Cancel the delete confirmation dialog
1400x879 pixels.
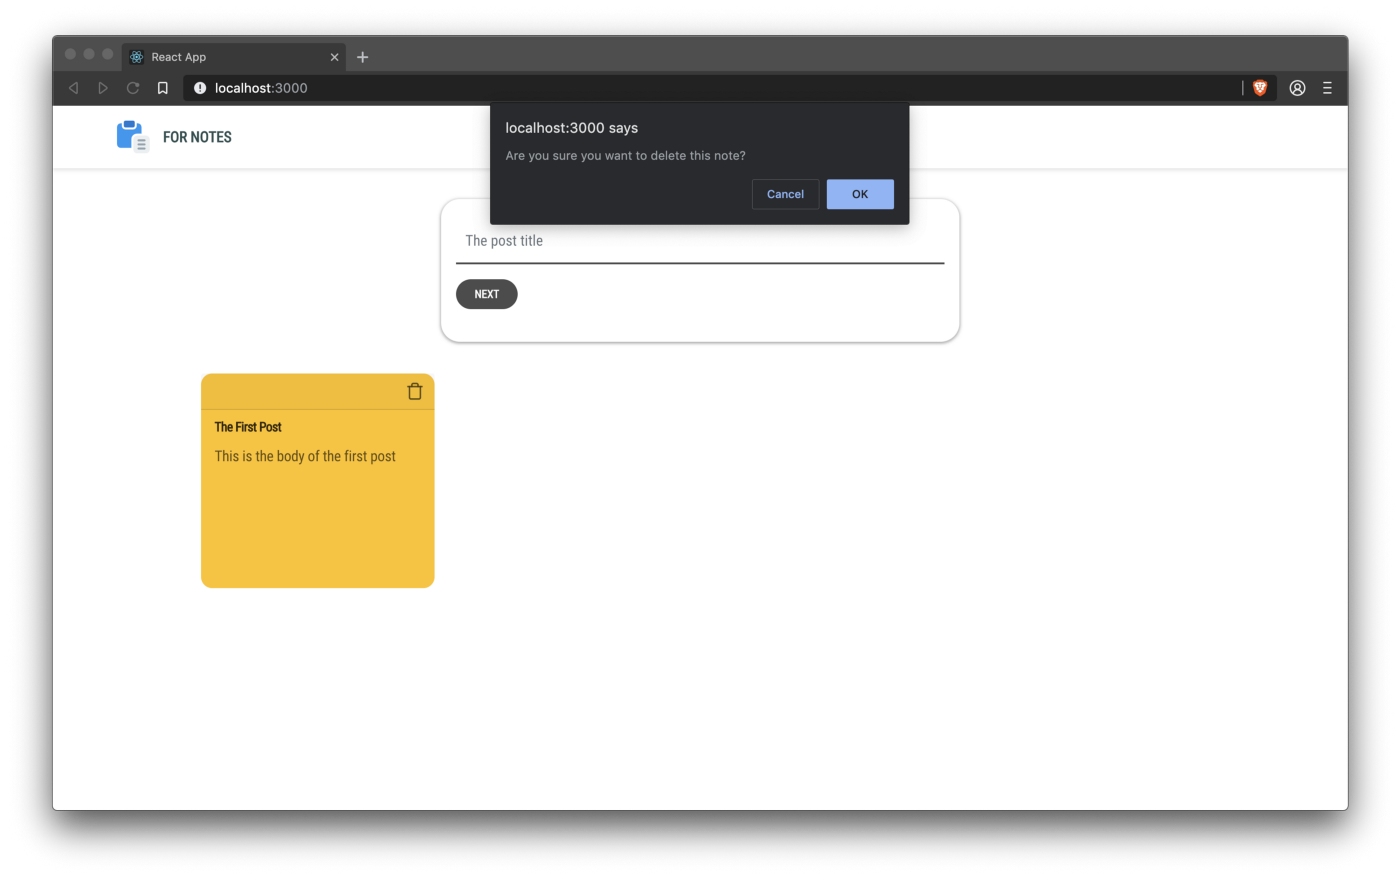(785, 193)
